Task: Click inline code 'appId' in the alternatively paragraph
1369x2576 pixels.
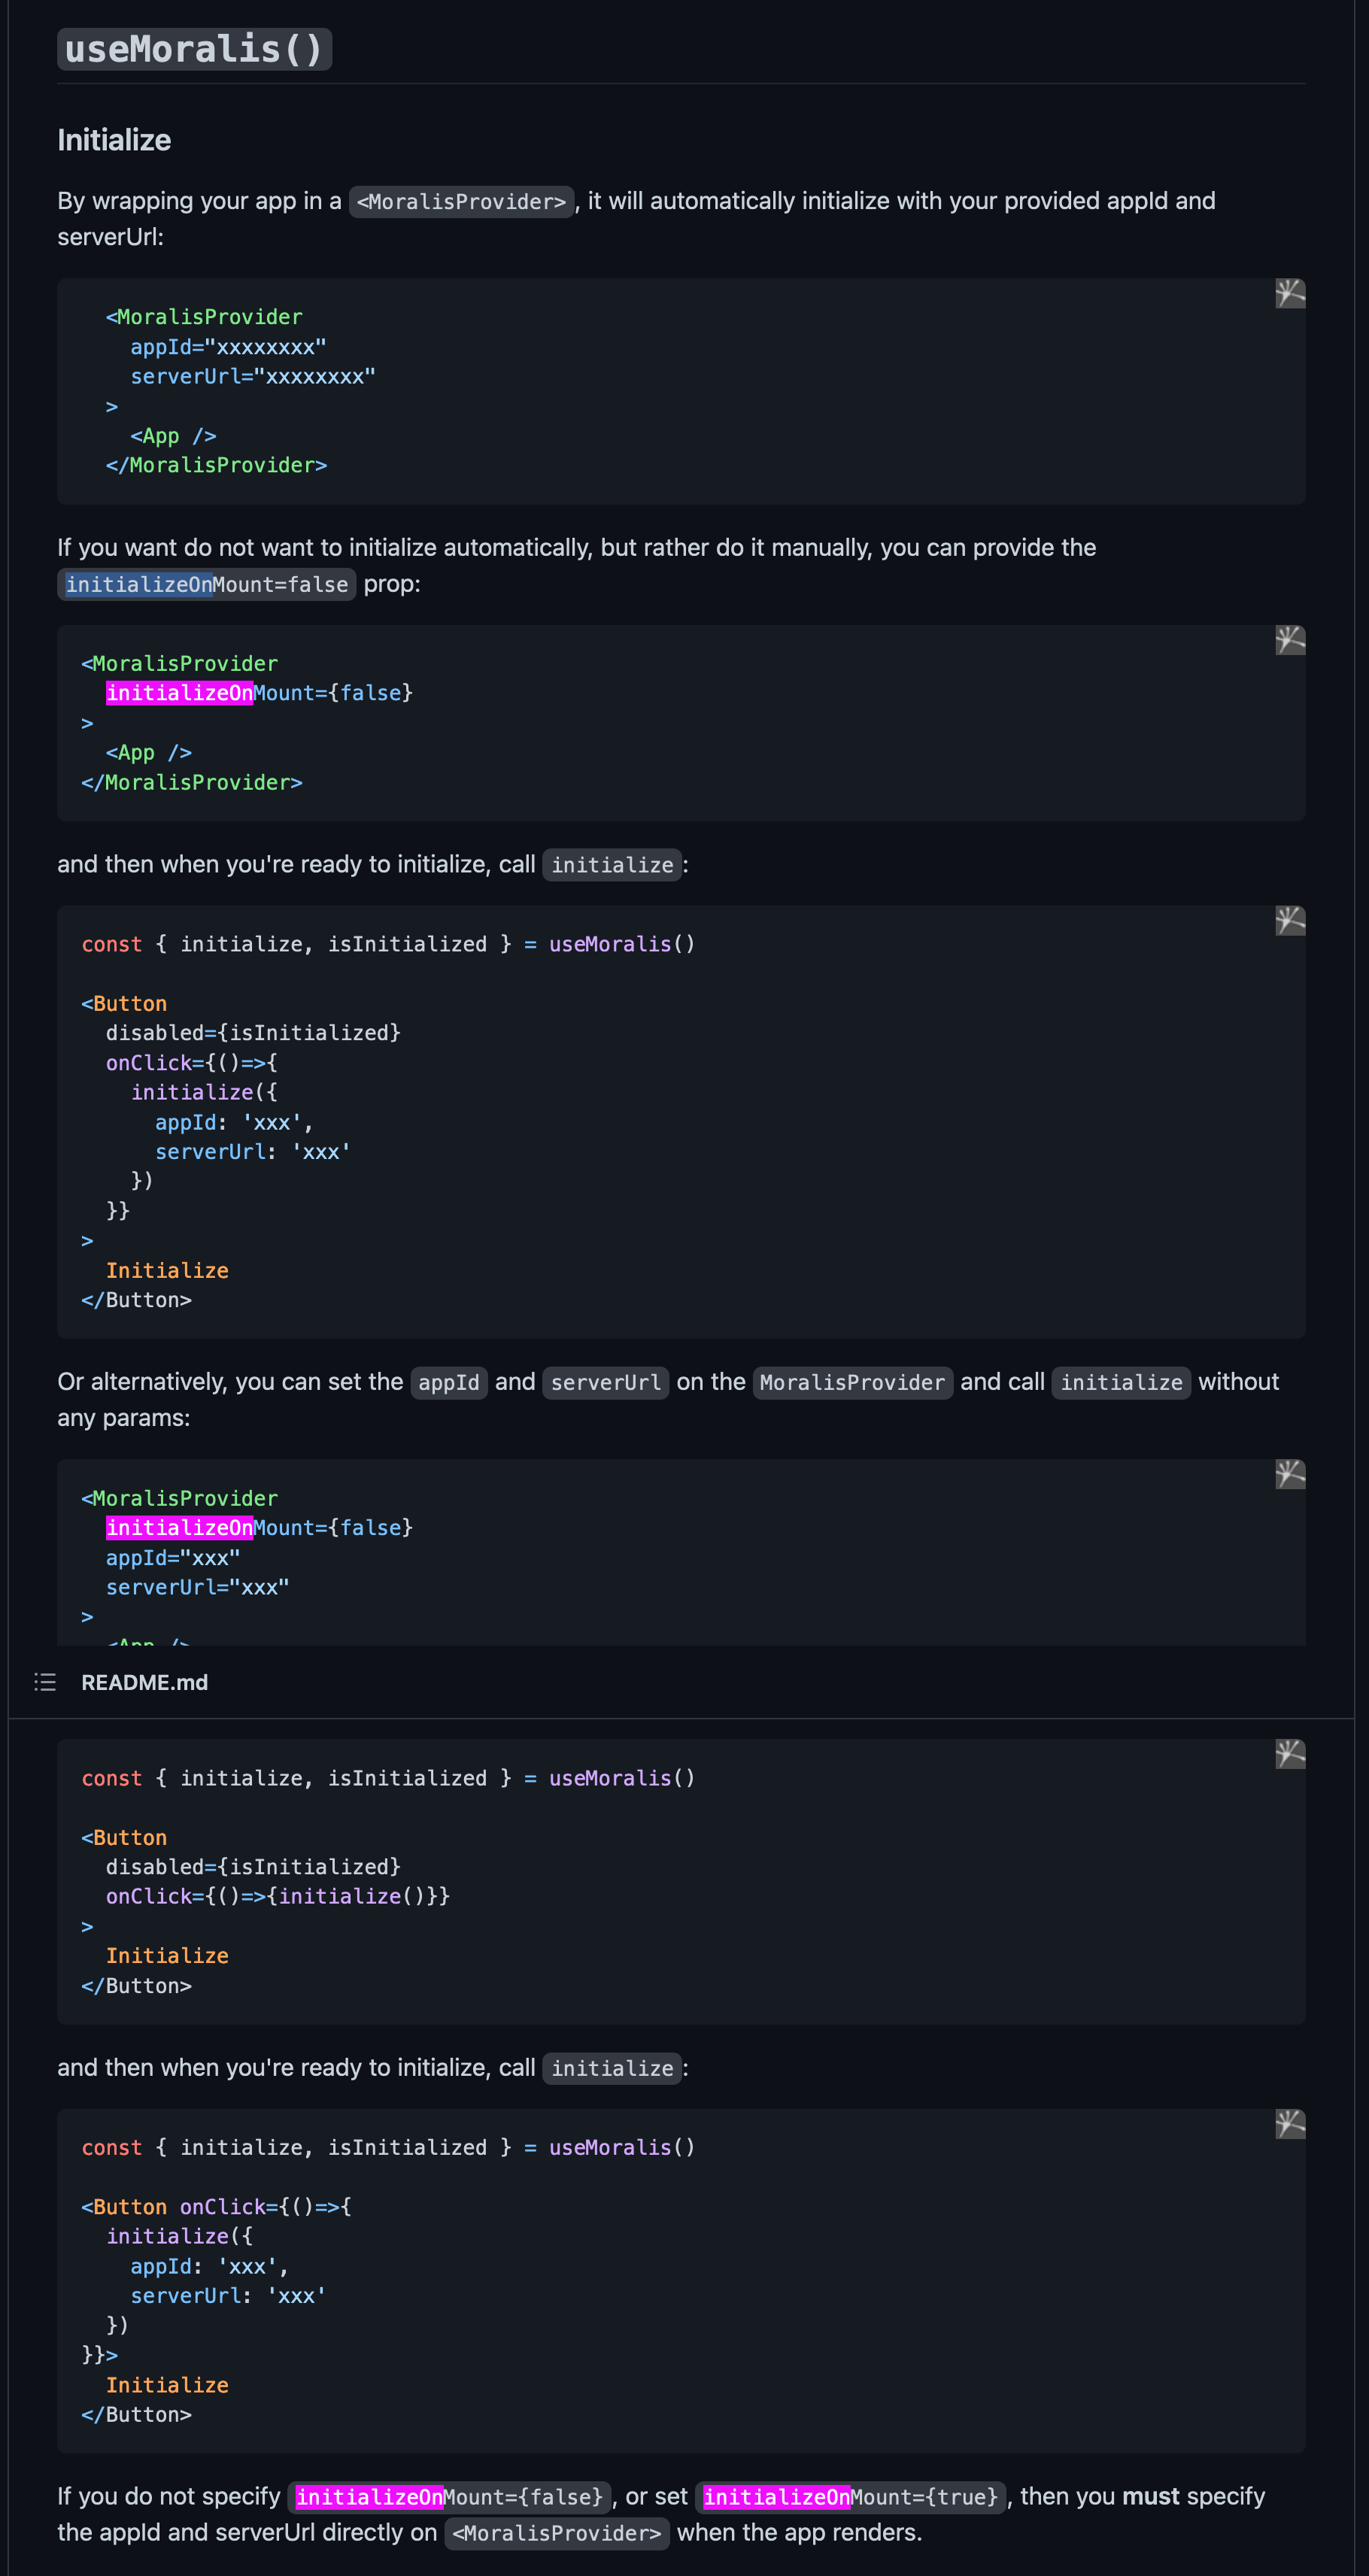Action: [449, 1382]
